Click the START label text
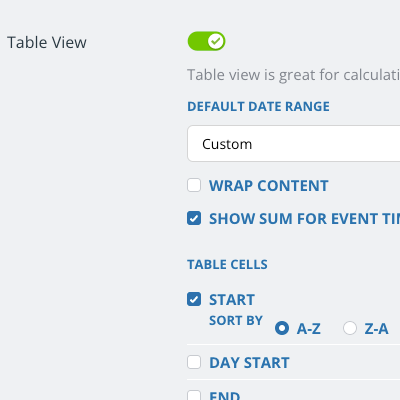This screenshot has height=400, width=400. (232, 300)
